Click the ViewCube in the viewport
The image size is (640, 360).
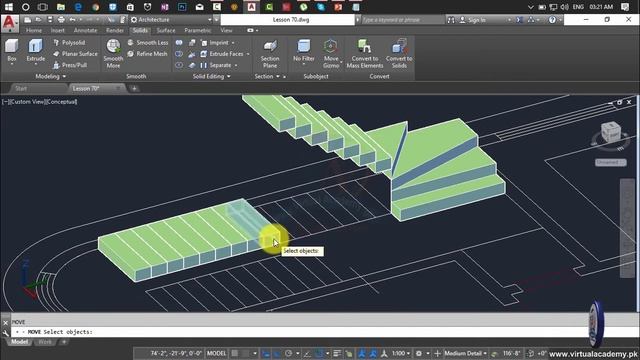[611, 133]
